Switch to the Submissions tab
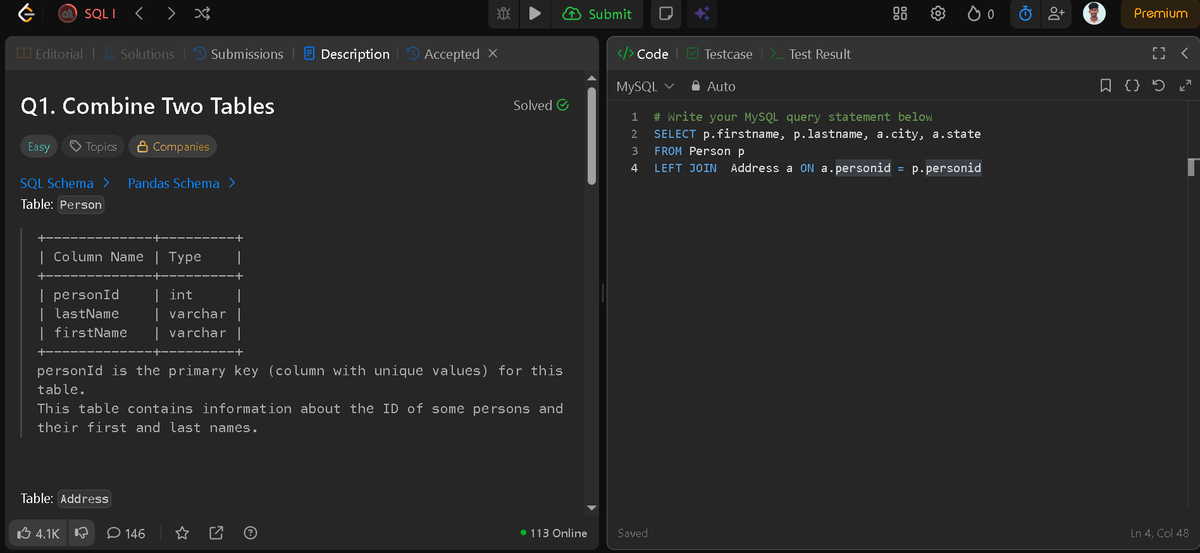 point(238,54)
